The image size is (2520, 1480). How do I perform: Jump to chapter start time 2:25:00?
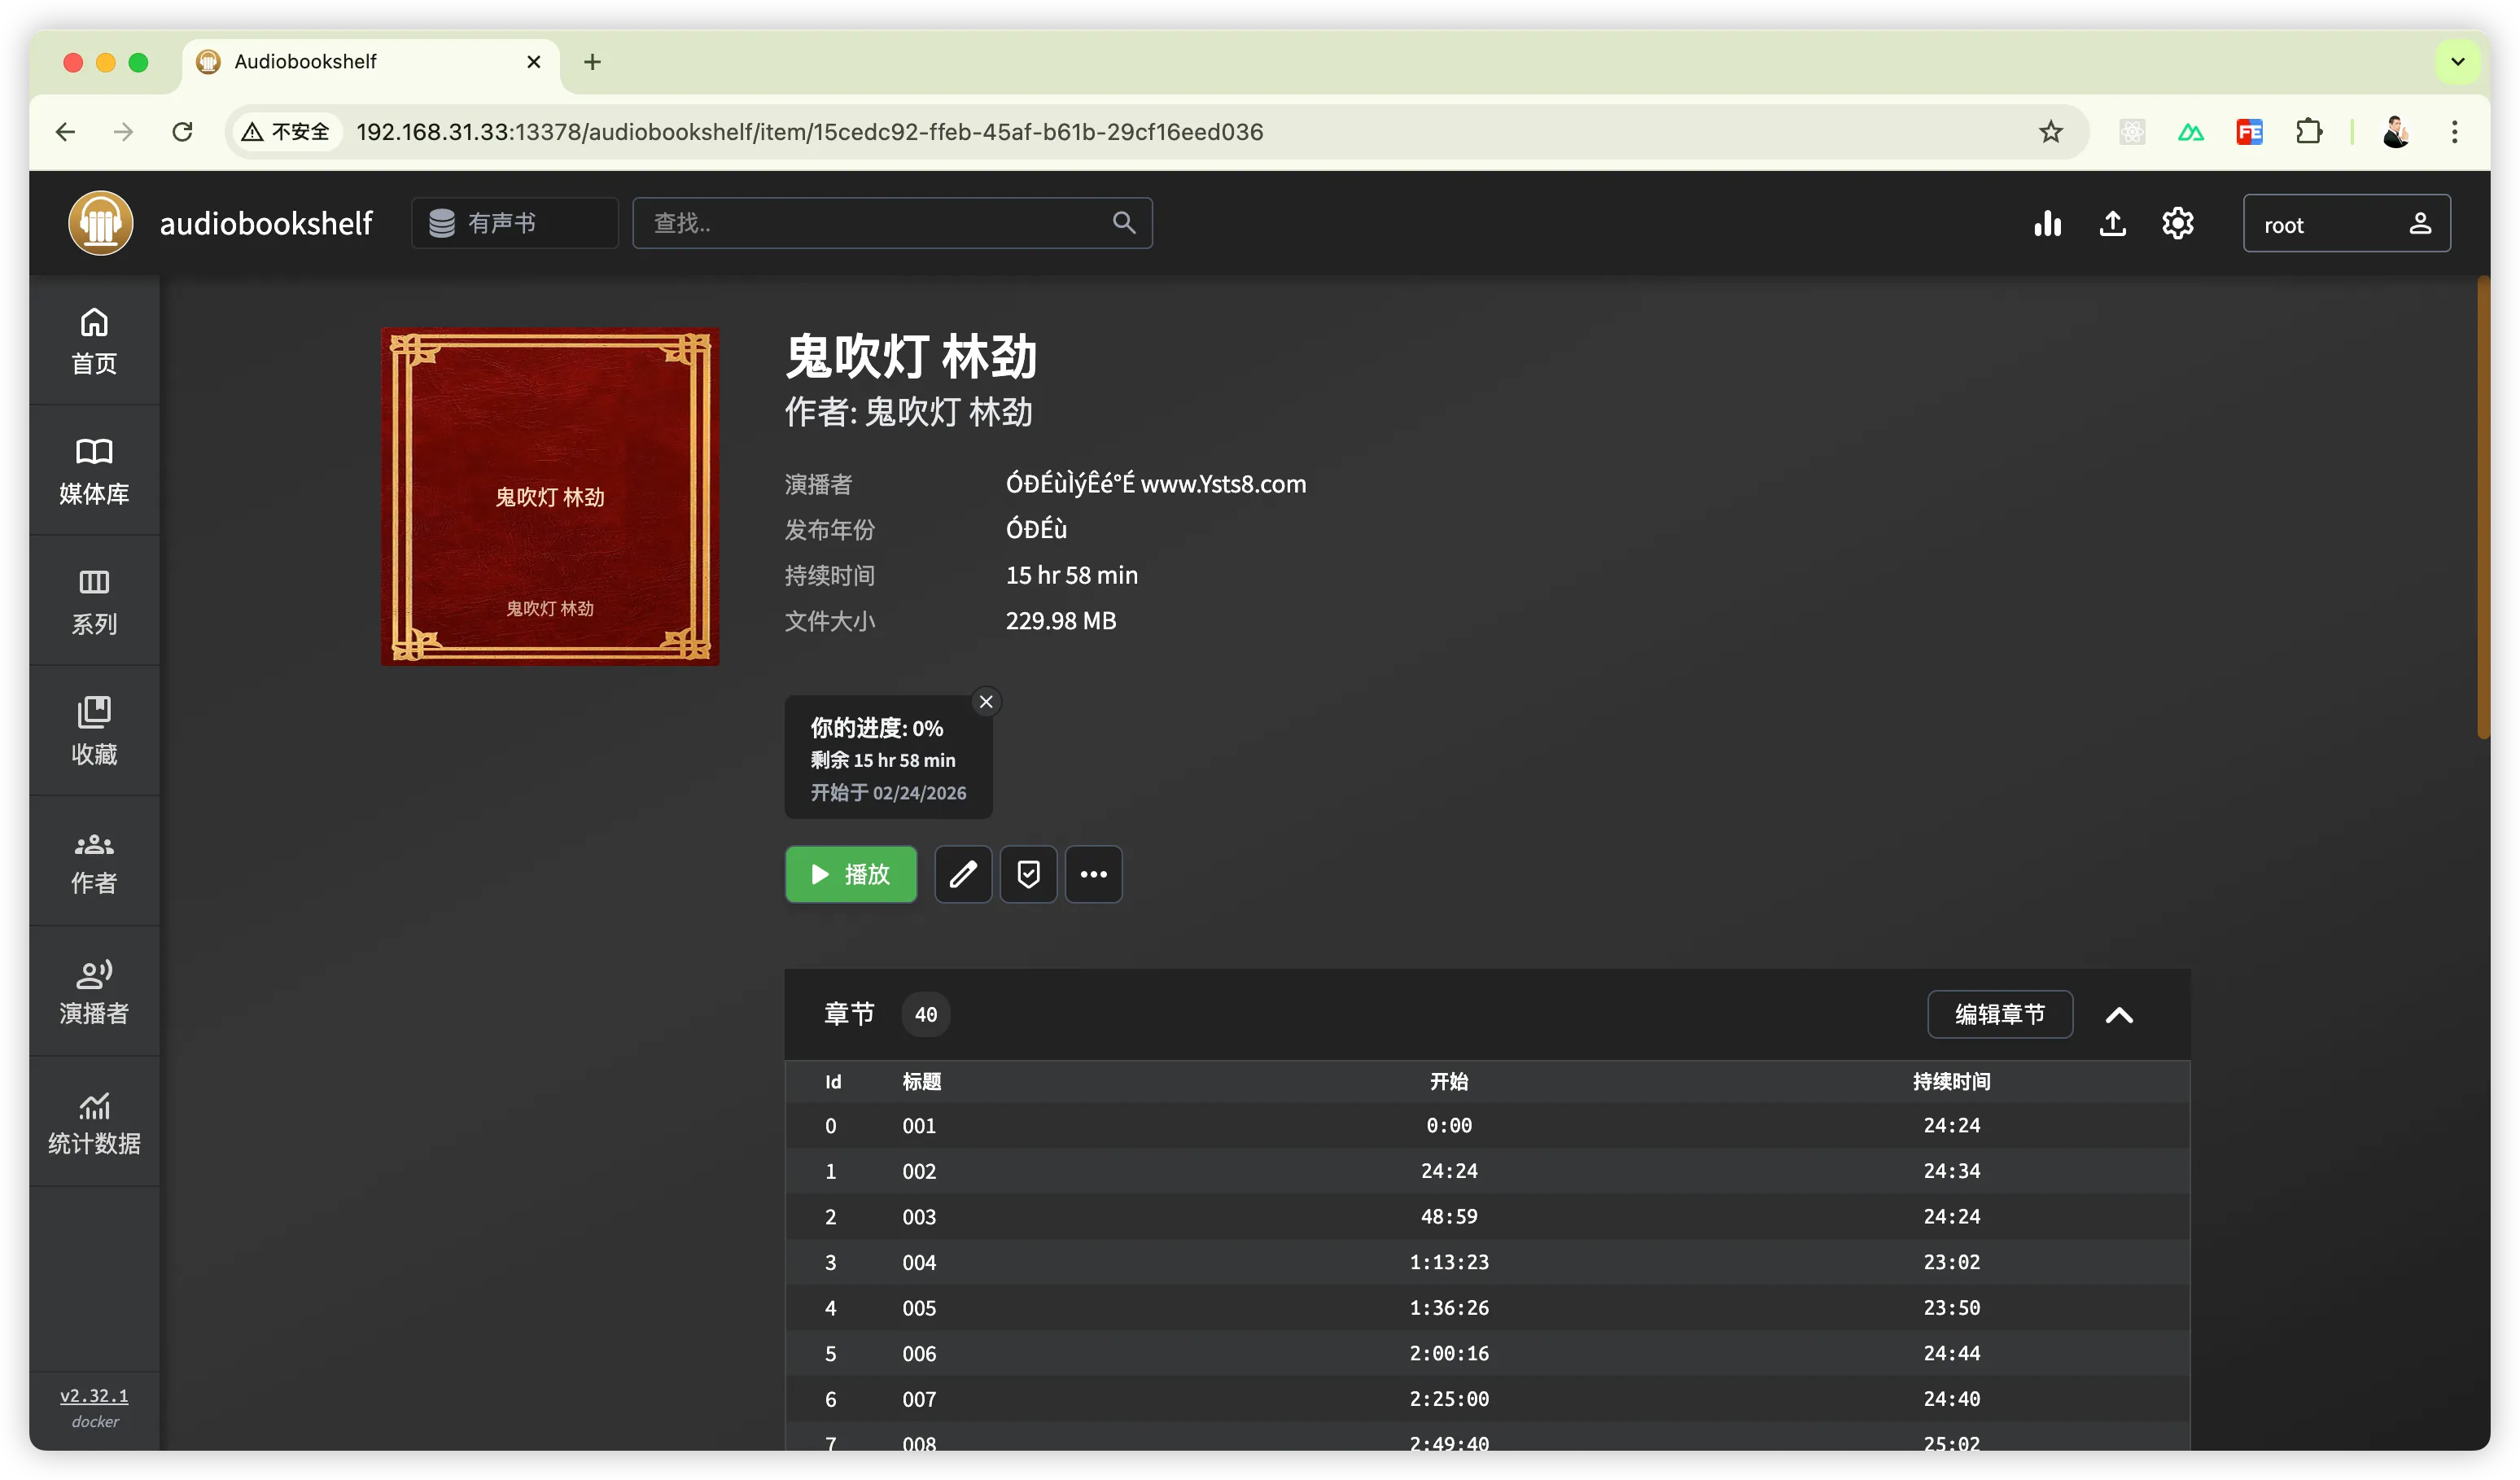pyautogui.click(x=1449, y=1399)
